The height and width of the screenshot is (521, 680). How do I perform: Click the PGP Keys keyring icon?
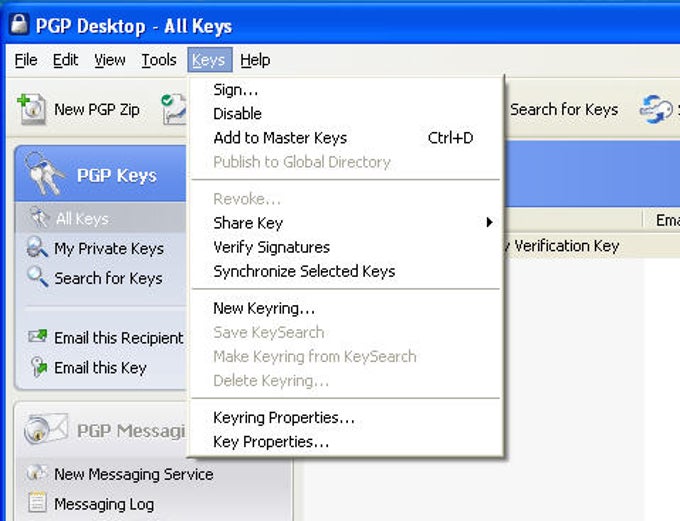(x=43, y=174)
